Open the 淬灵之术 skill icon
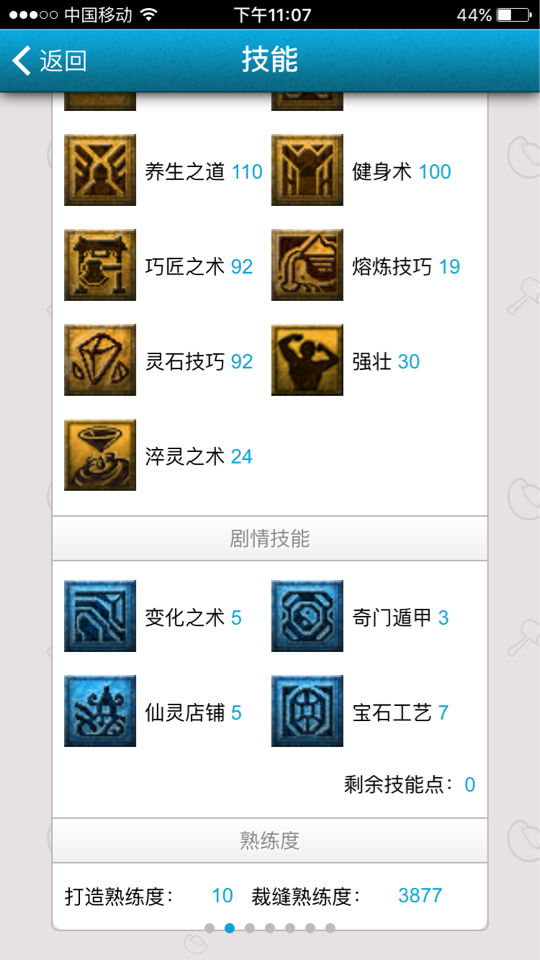The image size is (540, 960). click(x=100, y=455)
